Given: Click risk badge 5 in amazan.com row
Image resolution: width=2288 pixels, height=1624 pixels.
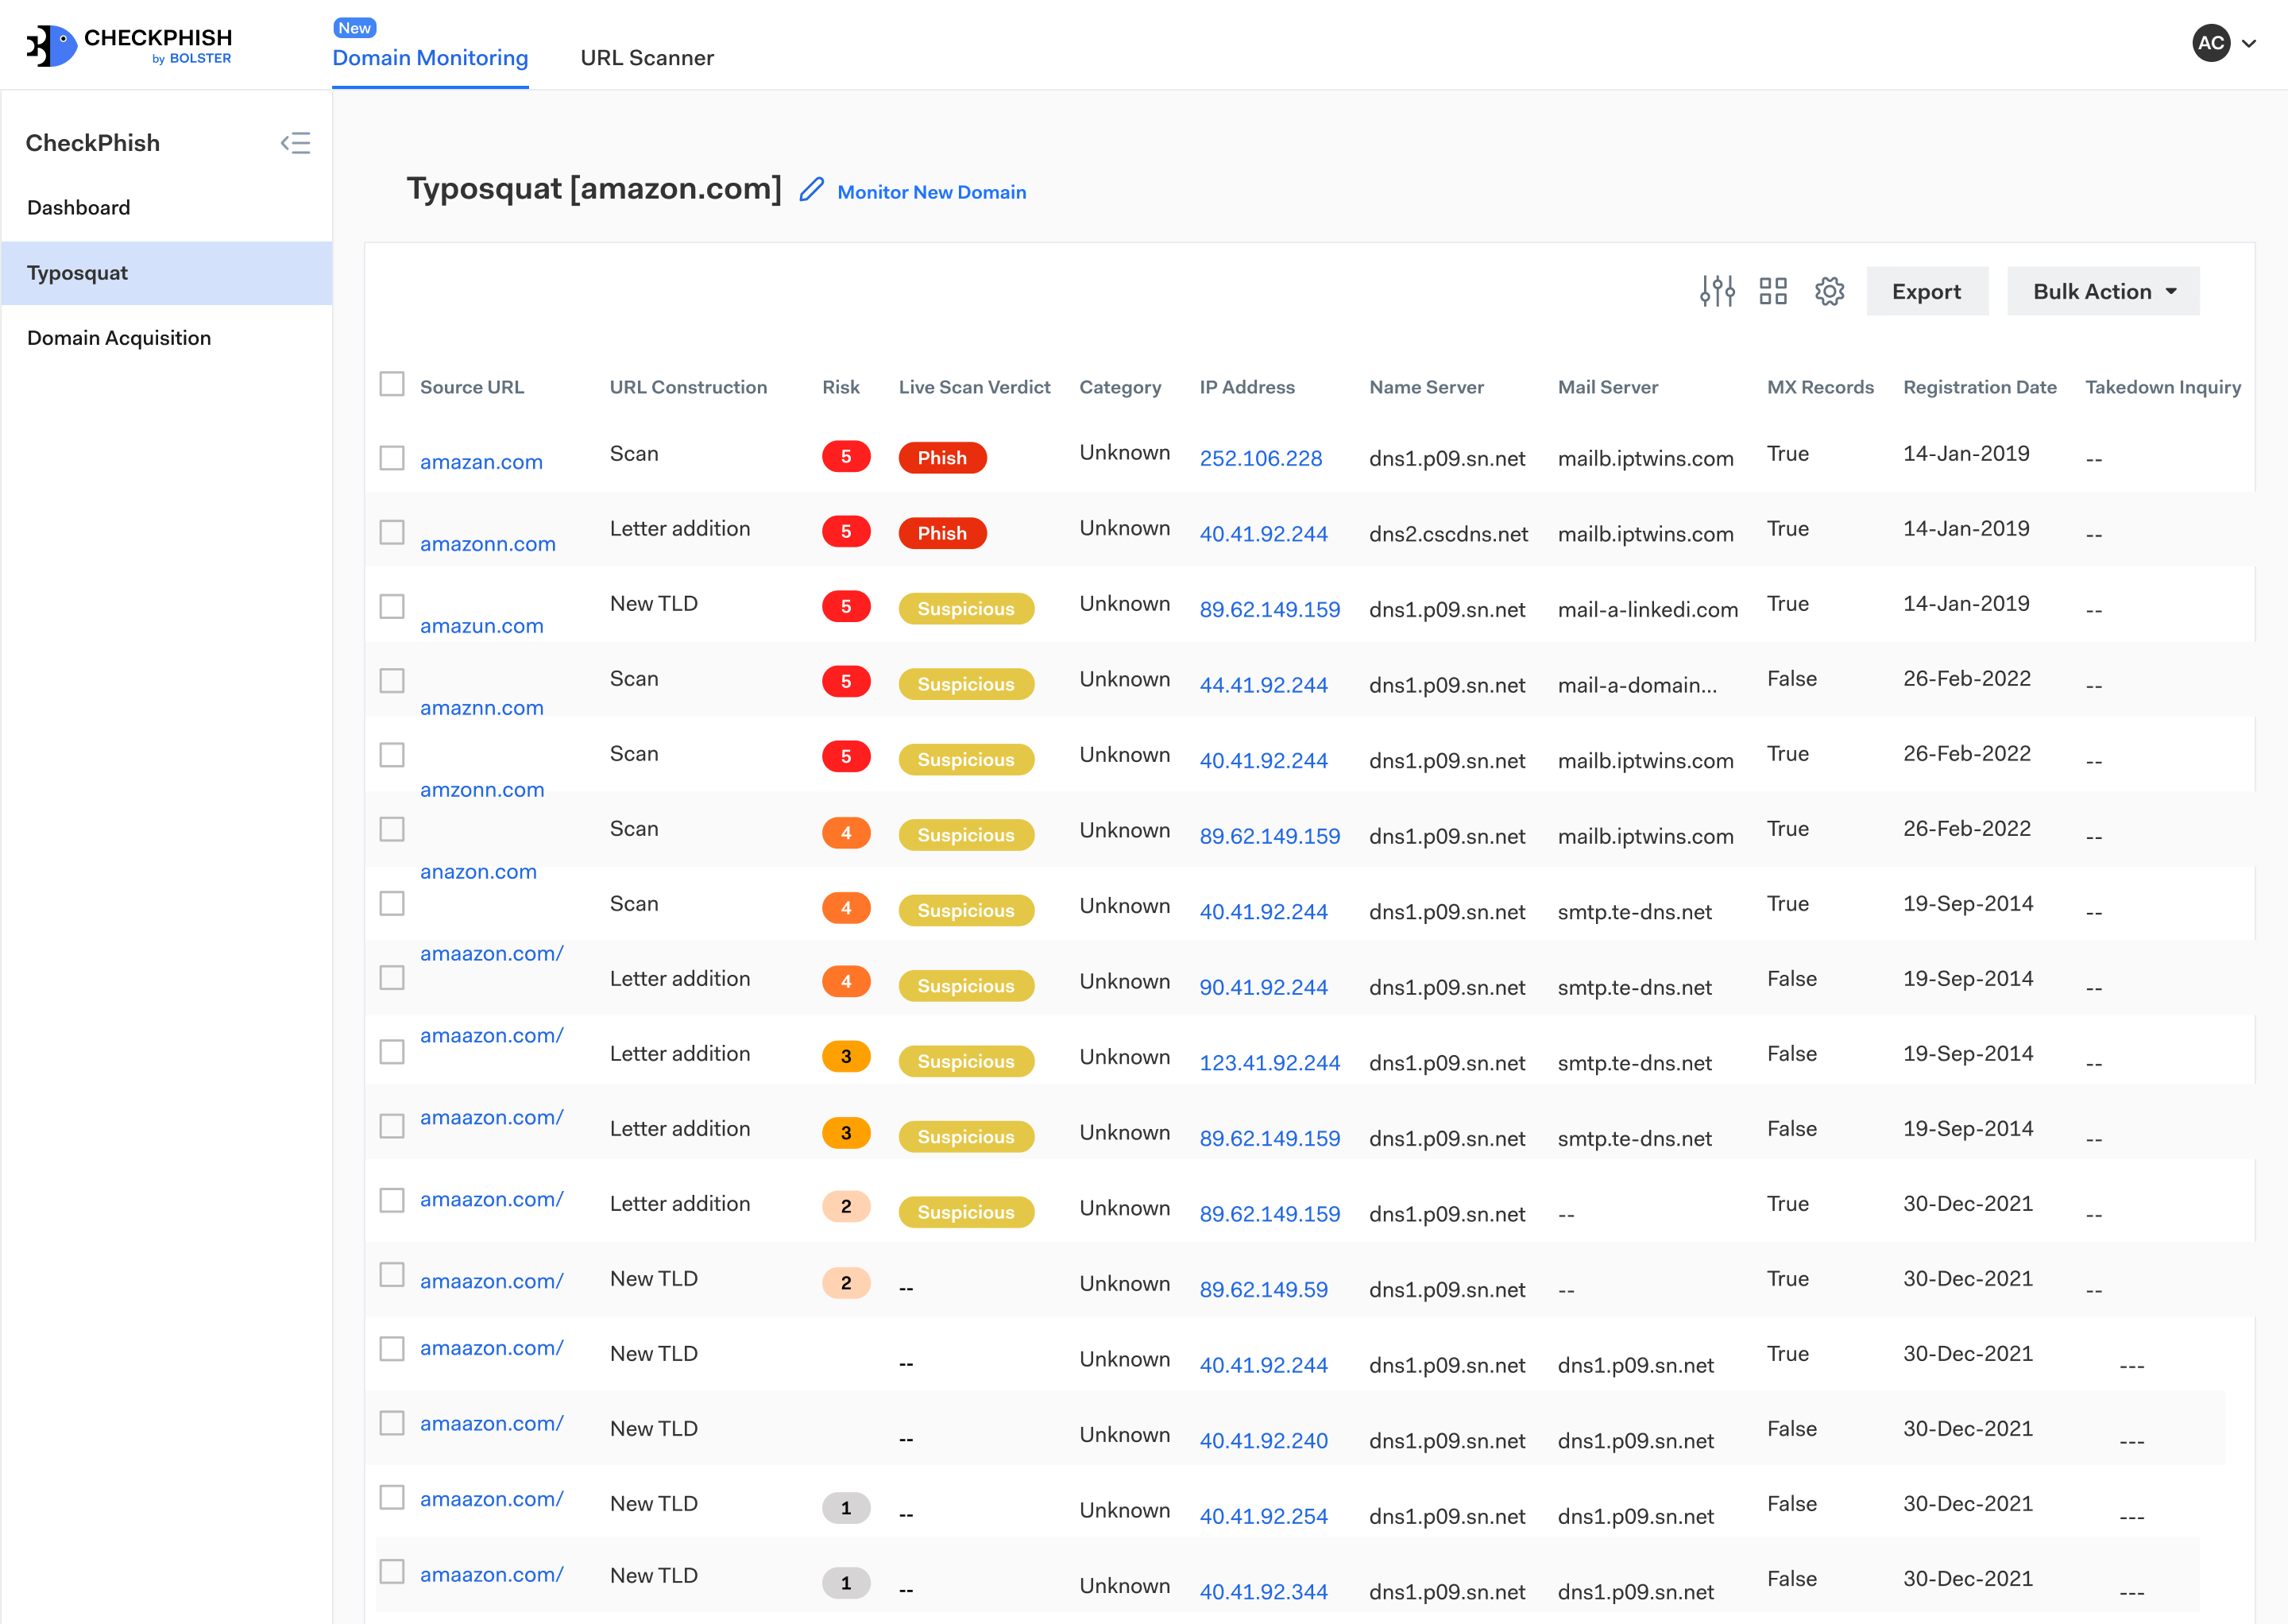Looking at the screenshot, I should [x=846, y=457].
